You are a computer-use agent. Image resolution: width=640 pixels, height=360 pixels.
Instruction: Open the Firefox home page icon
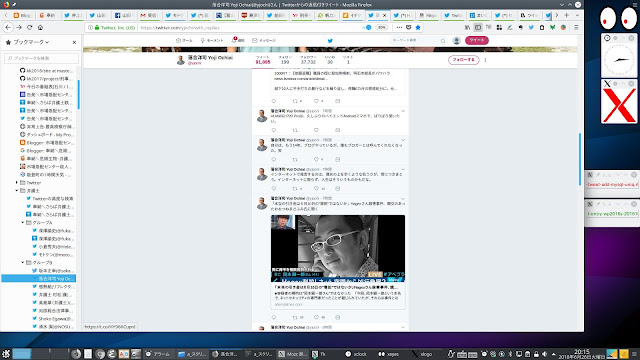click(x=40, y=27)
